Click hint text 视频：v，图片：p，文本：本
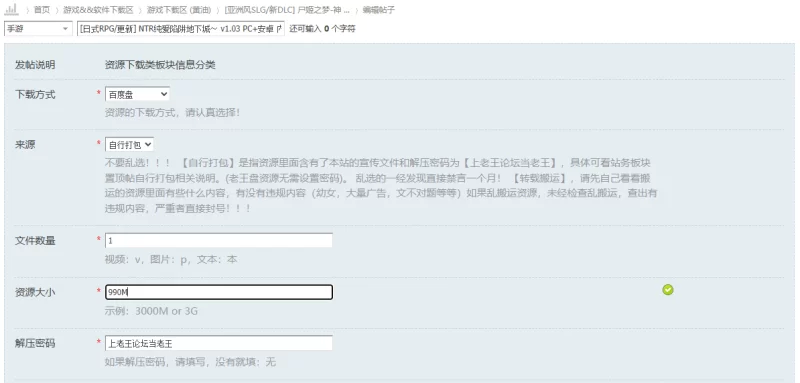Screen dimensions: 800x383 171,260
